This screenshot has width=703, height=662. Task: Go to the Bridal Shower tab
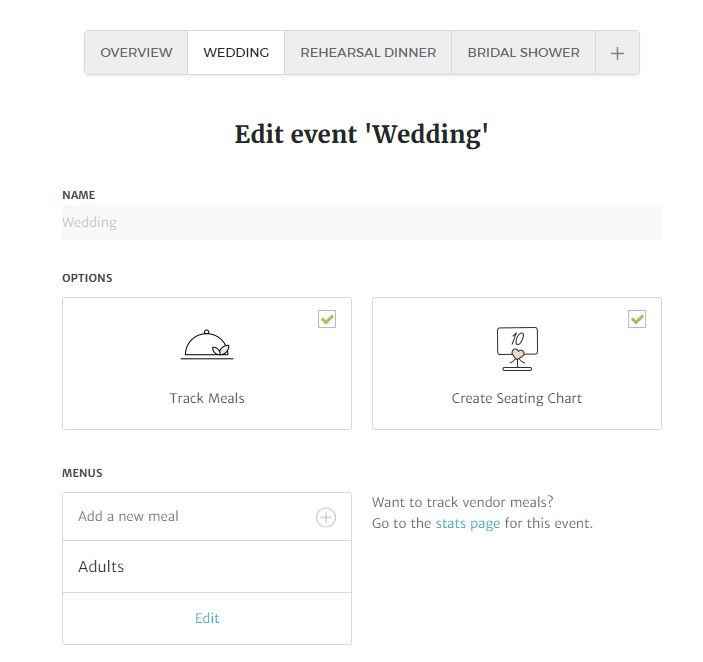(523, 52)
